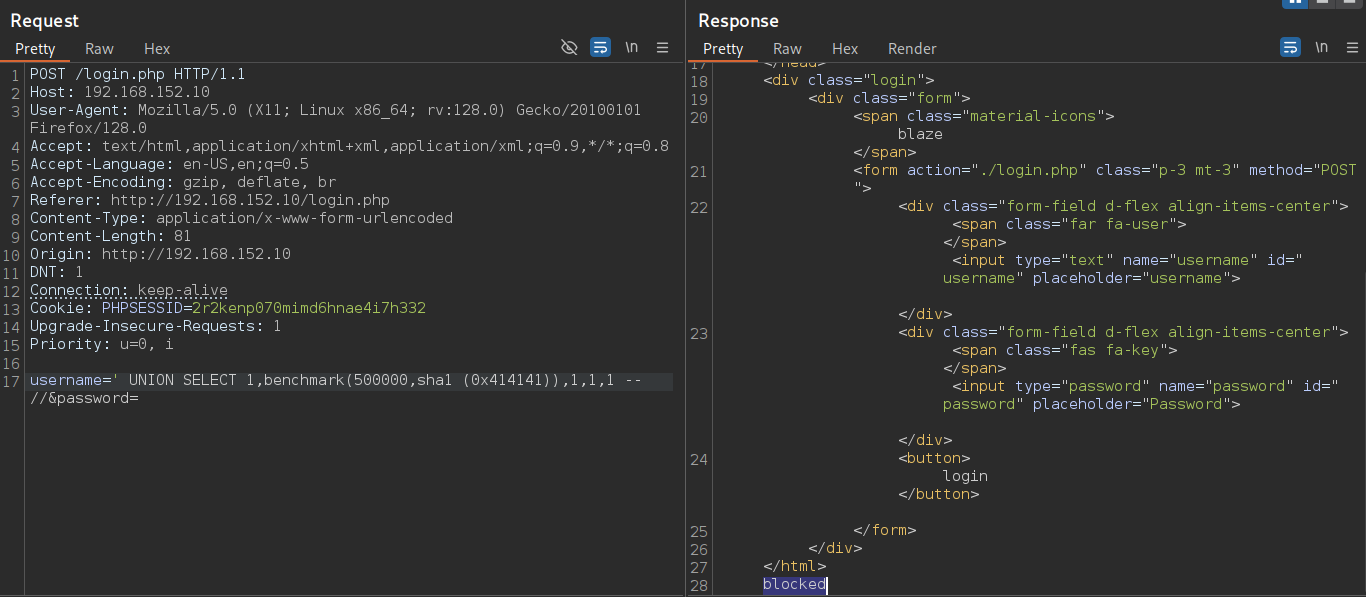Click the 'login' button text in Response

click(965, 476)
